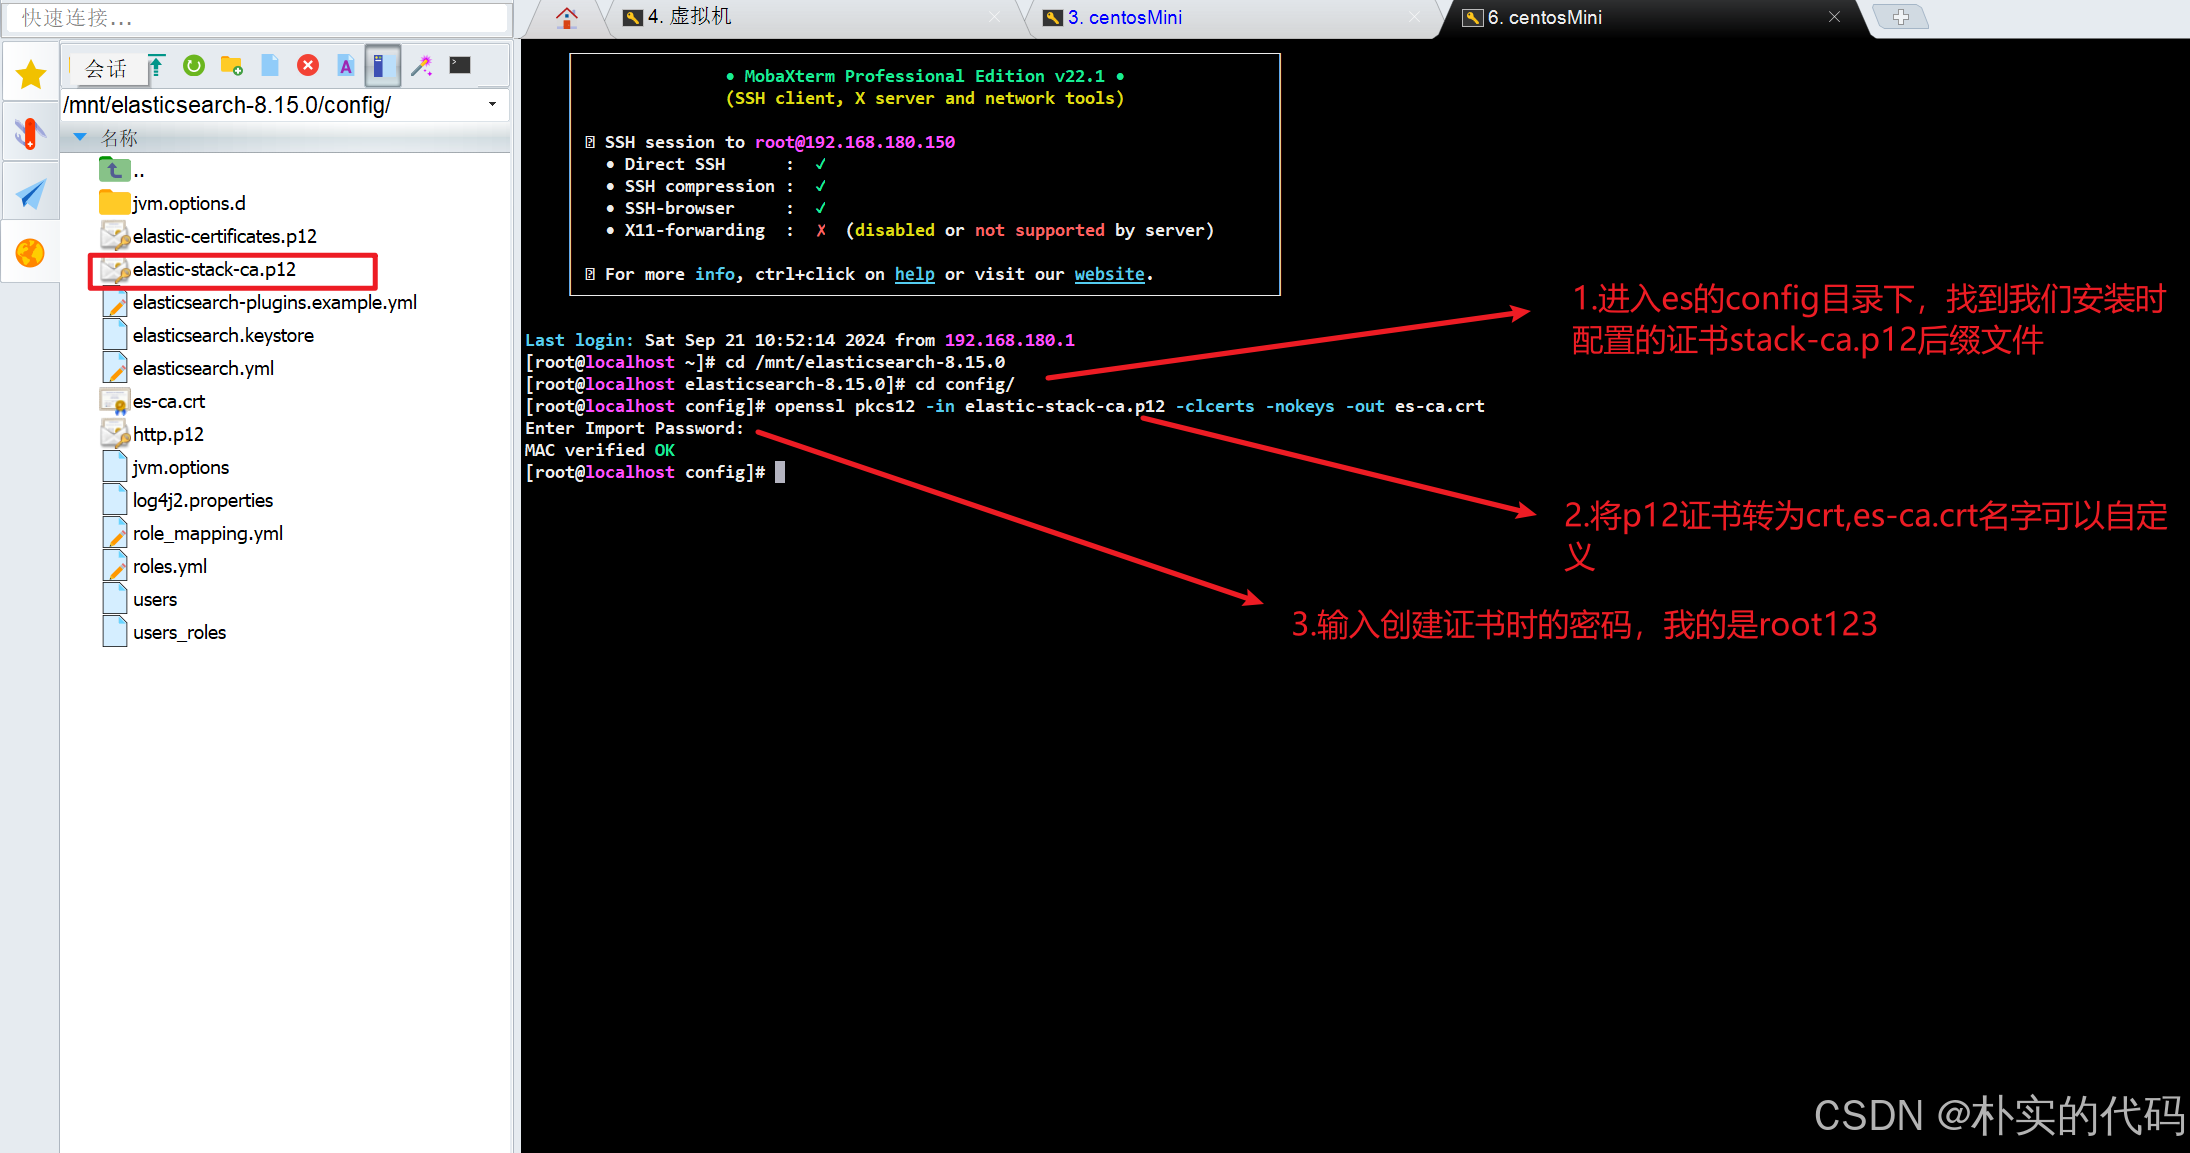Open terminal in current folder icon
This screenshot has height=1153, width=2190.
(460, 66)
